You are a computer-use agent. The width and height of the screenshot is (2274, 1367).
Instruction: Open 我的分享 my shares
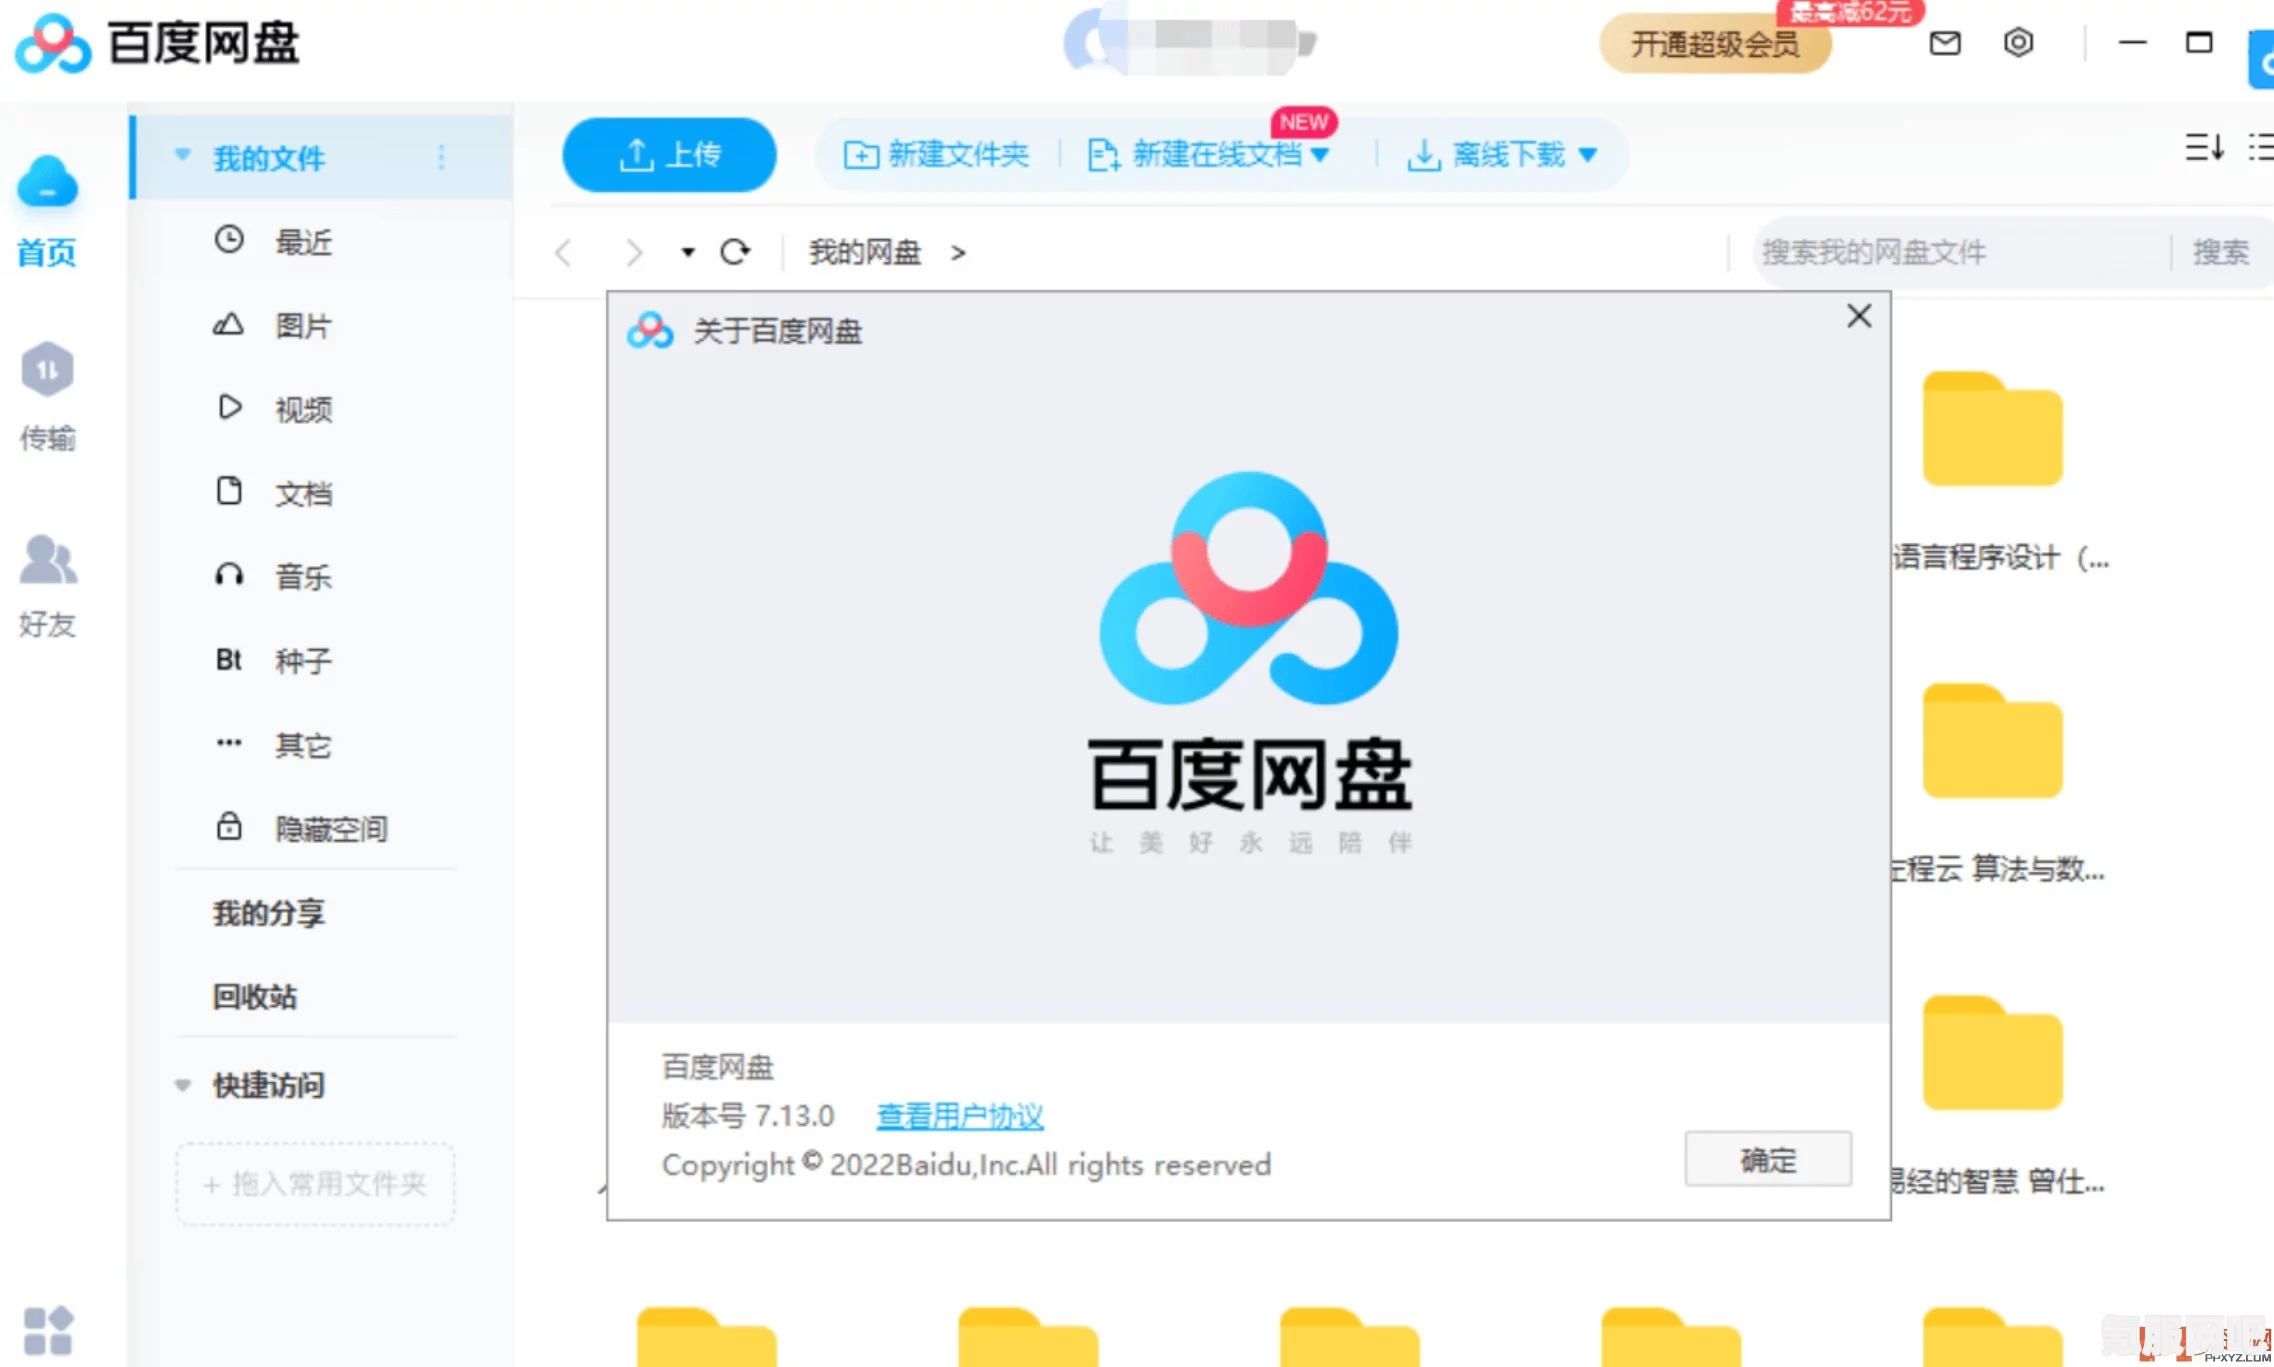pyautogui.click(x=269, y=913)
